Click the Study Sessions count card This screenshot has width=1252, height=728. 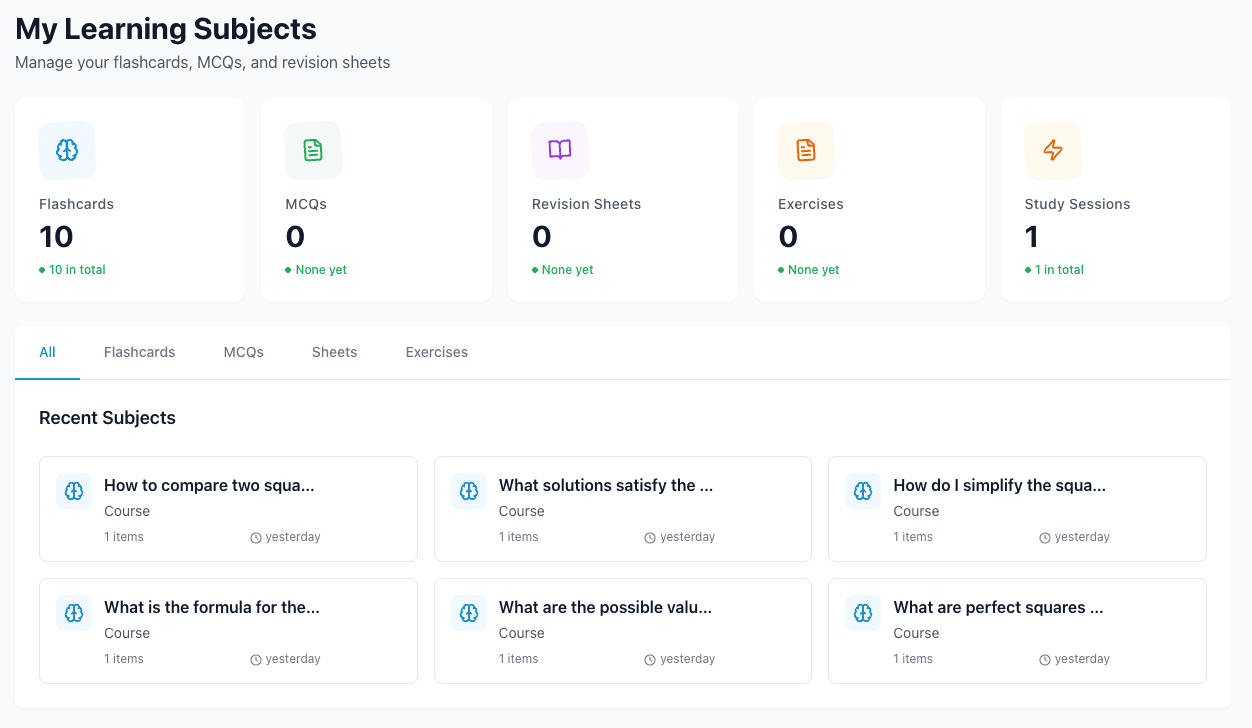(1115, 200)
